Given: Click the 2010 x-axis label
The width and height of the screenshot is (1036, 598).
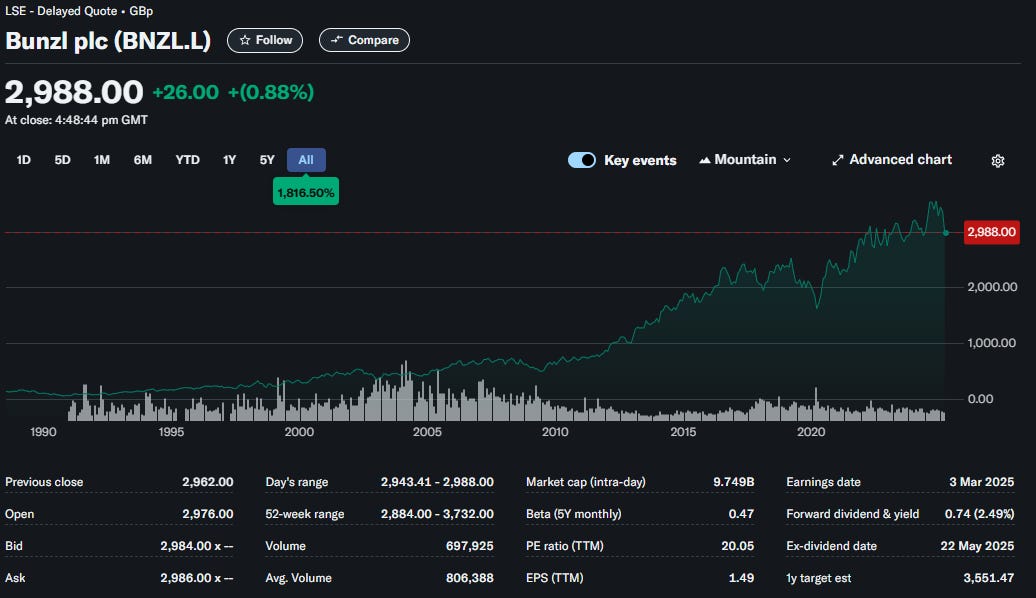Looking at the screenshot, I should pyautogui.click(x=555, y=431).
